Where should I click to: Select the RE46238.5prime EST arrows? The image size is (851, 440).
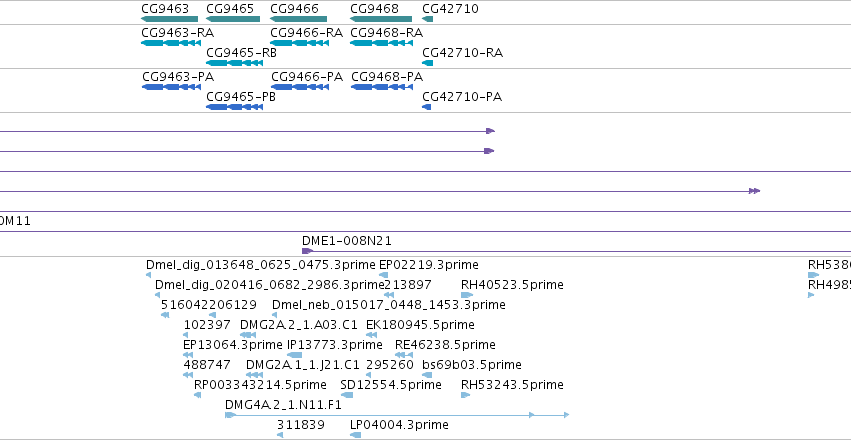pos(404,355)
